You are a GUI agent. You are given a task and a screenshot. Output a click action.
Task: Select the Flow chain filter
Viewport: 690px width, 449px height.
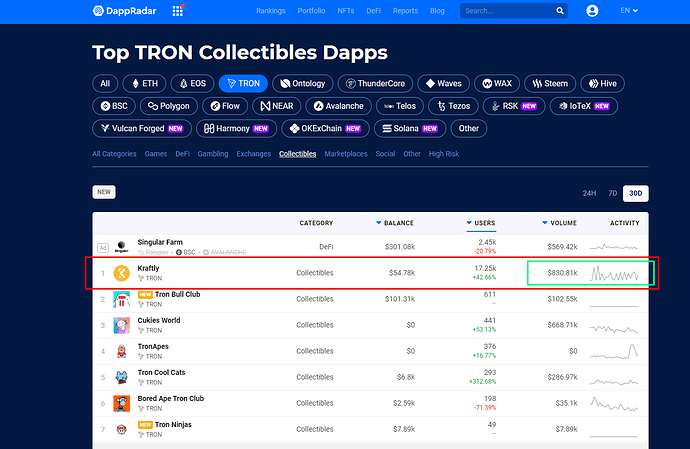(x=225, y=106)
